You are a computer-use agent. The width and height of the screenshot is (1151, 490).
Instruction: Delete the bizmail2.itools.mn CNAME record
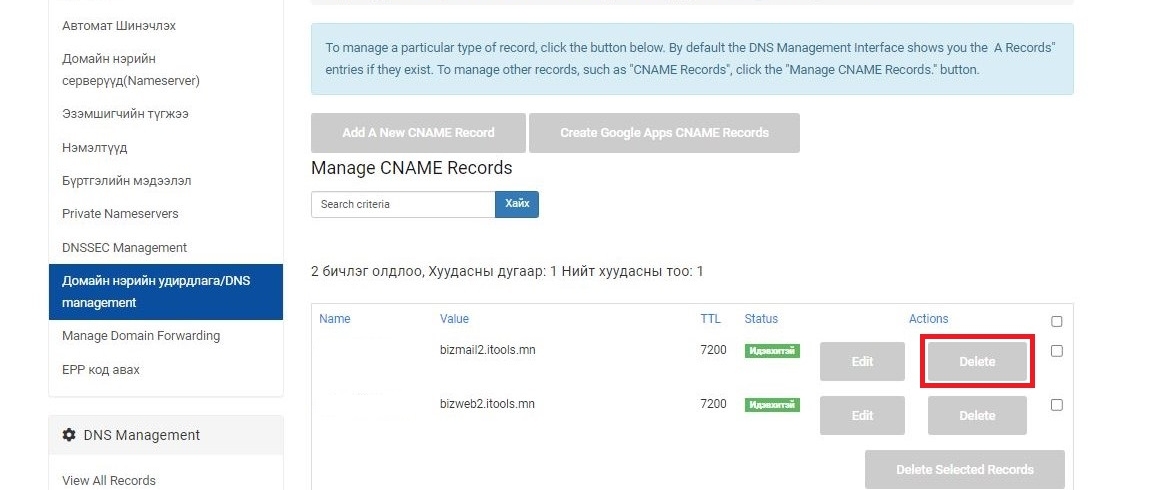pos(977,362)
